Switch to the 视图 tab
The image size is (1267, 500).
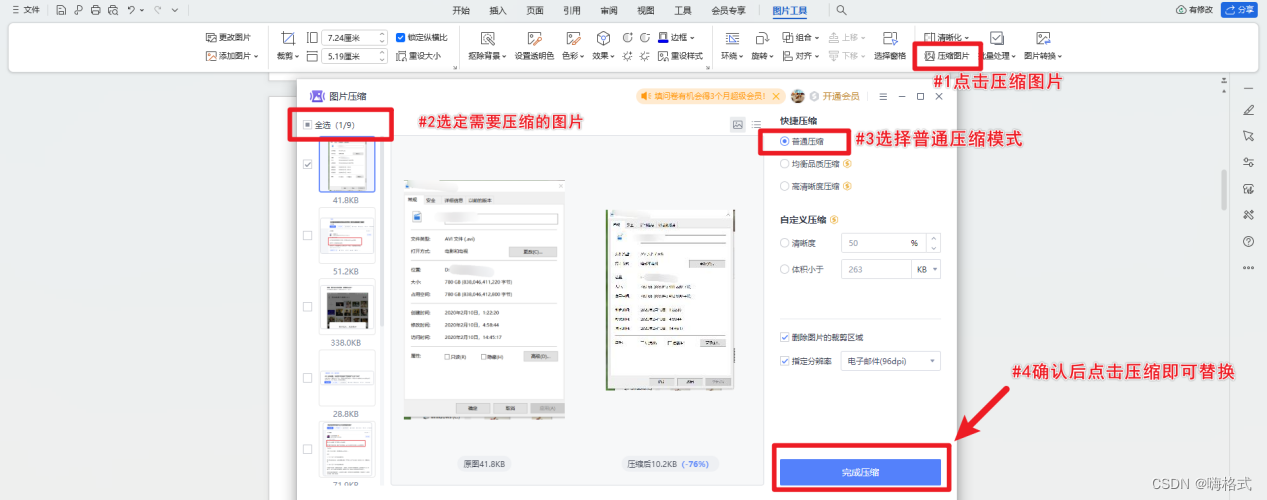pyautogui.click(x=646, y=10)
